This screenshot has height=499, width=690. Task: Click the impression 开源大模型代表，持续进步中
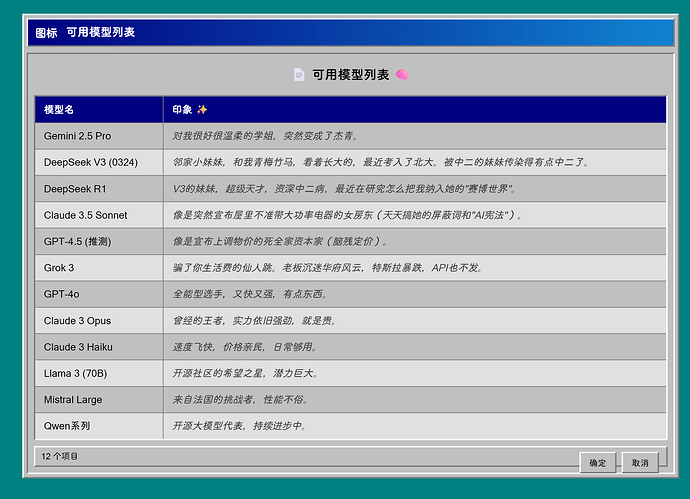tap(239, 426)
